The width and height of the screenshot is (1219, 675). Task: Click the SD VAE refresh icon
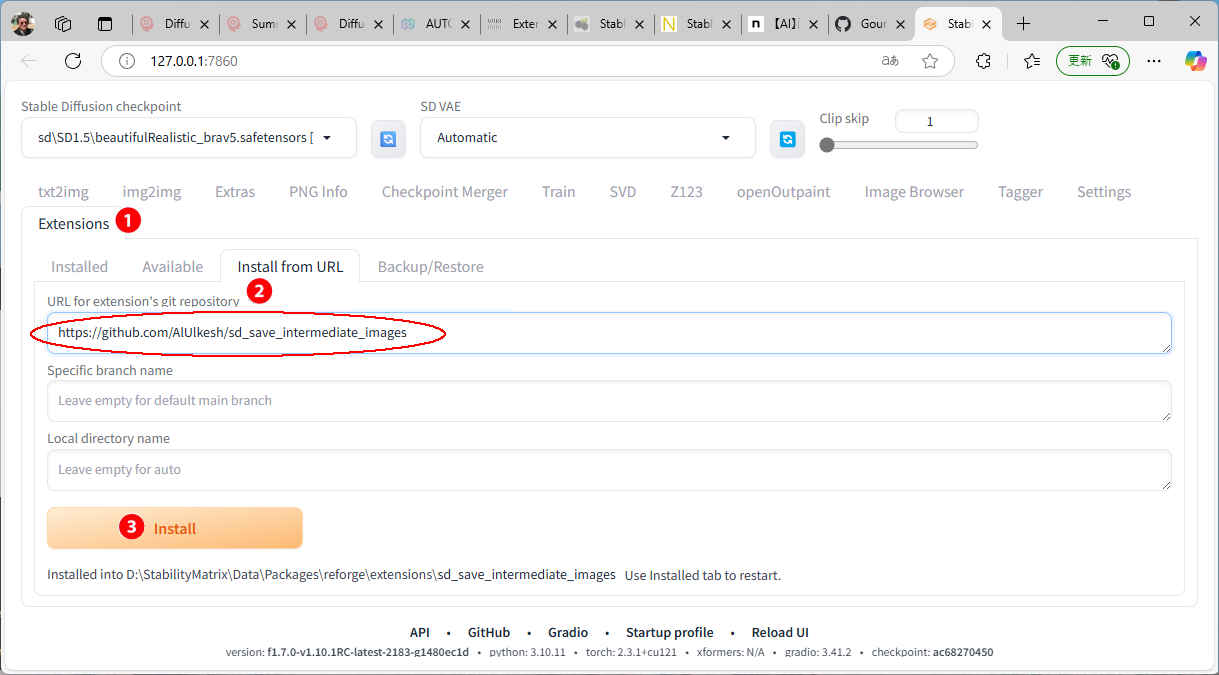[787, 139]
